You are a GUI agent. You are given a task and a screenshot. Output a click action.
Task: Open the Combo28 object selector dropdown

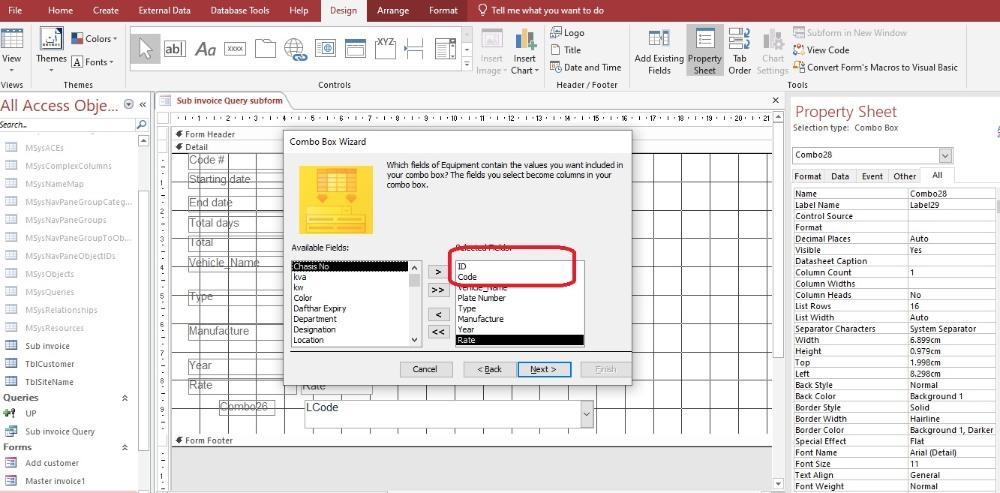coord(945,155)
